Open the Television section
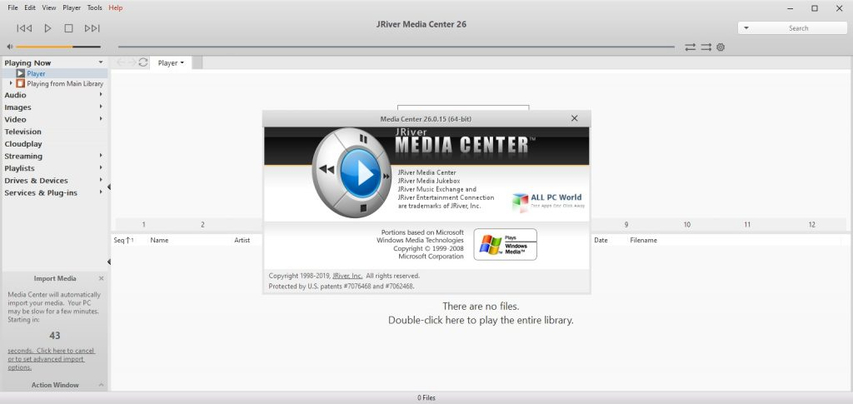Viewport: 853px width, 404px height. point(23,132)
